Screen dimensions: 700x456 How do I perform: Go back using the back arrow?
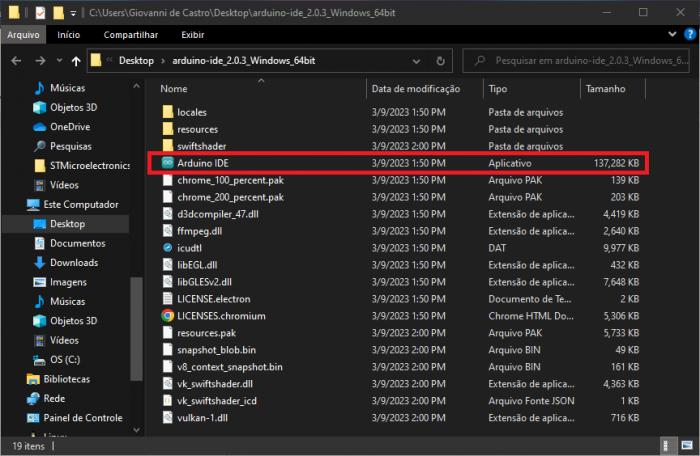[16, 61]
